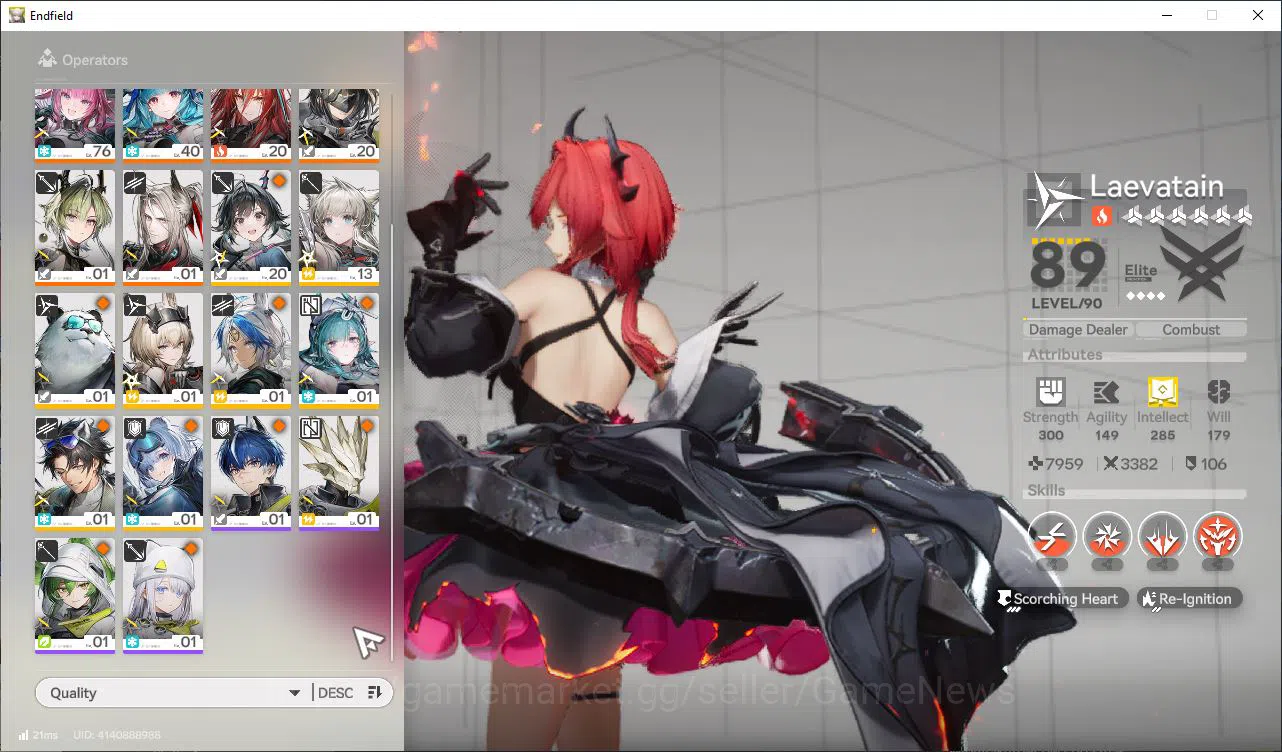Screen dimensions: 1282x752
Task: Click the defense shield icon next to 106
Action: (x=1190, y=464)
